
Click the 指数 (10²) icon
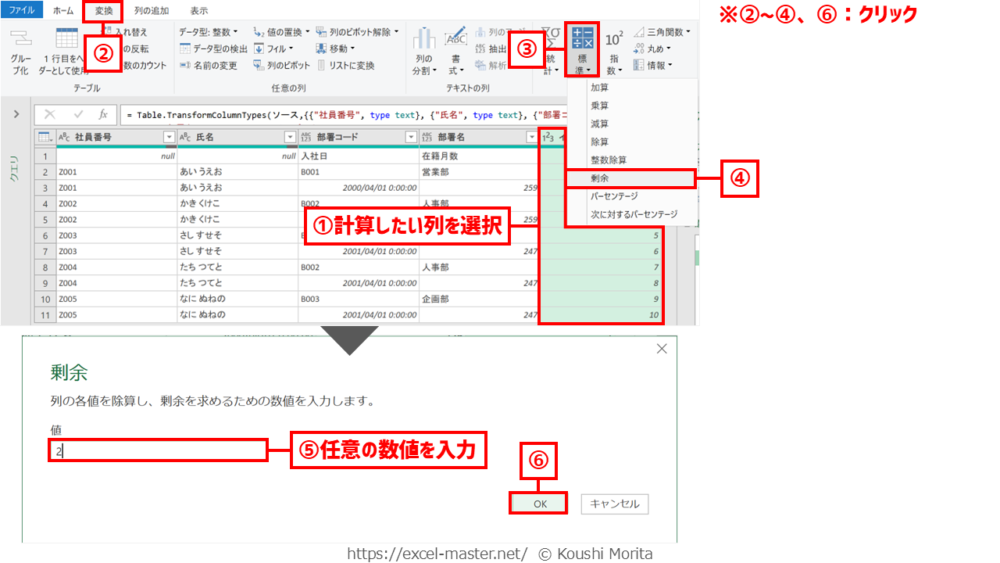click(614, 40)
